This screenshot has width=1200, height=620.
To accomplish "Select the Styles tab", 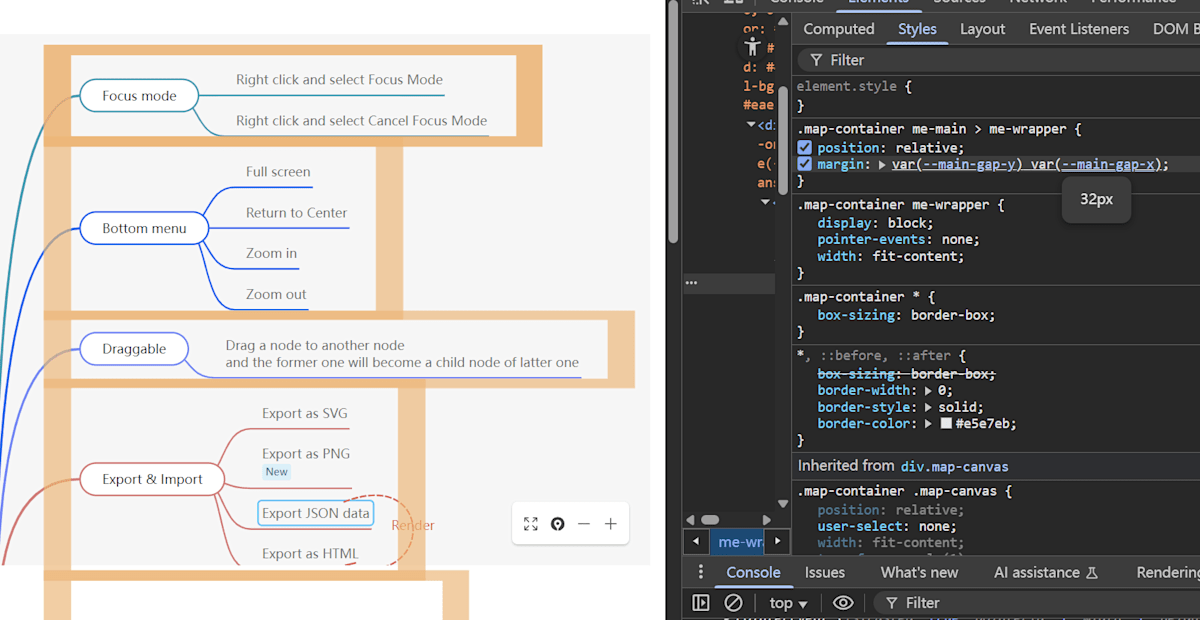I will click(917, 29).
